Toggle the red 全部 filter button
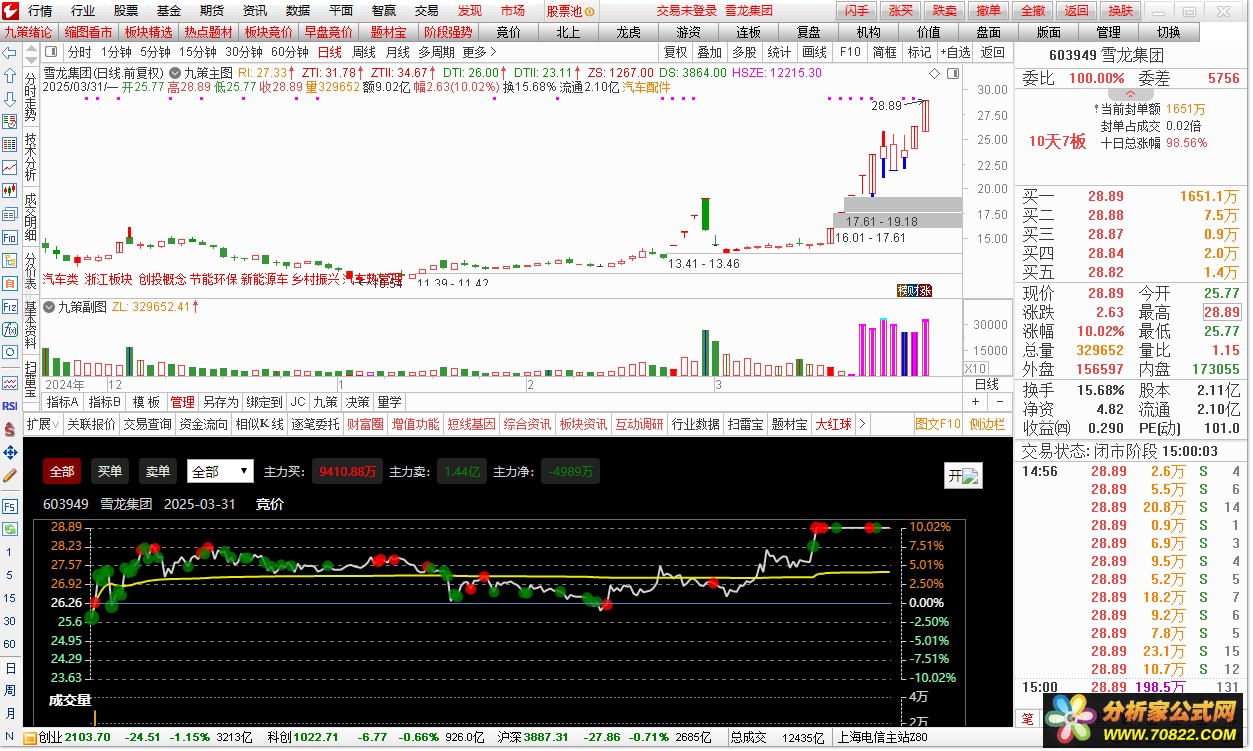The height and width of the screenshot is (751, 1253). 62,471
